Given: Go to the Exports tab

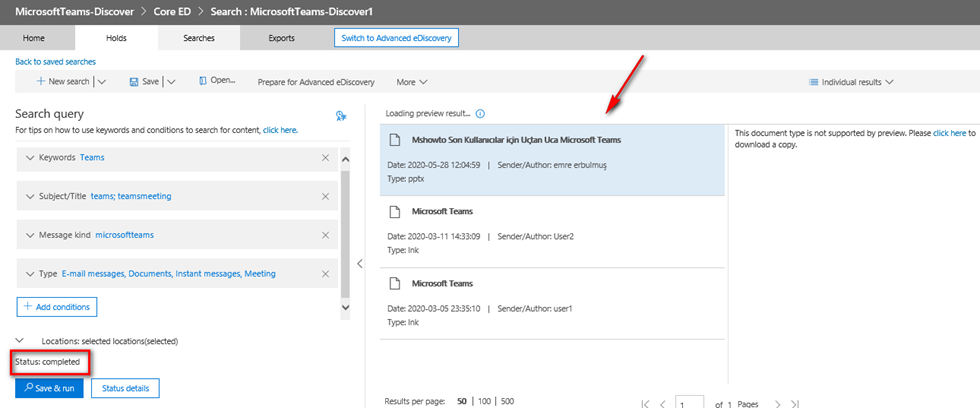Looking at the screenshot, I should pyautogui.click(x=281, y=38).
